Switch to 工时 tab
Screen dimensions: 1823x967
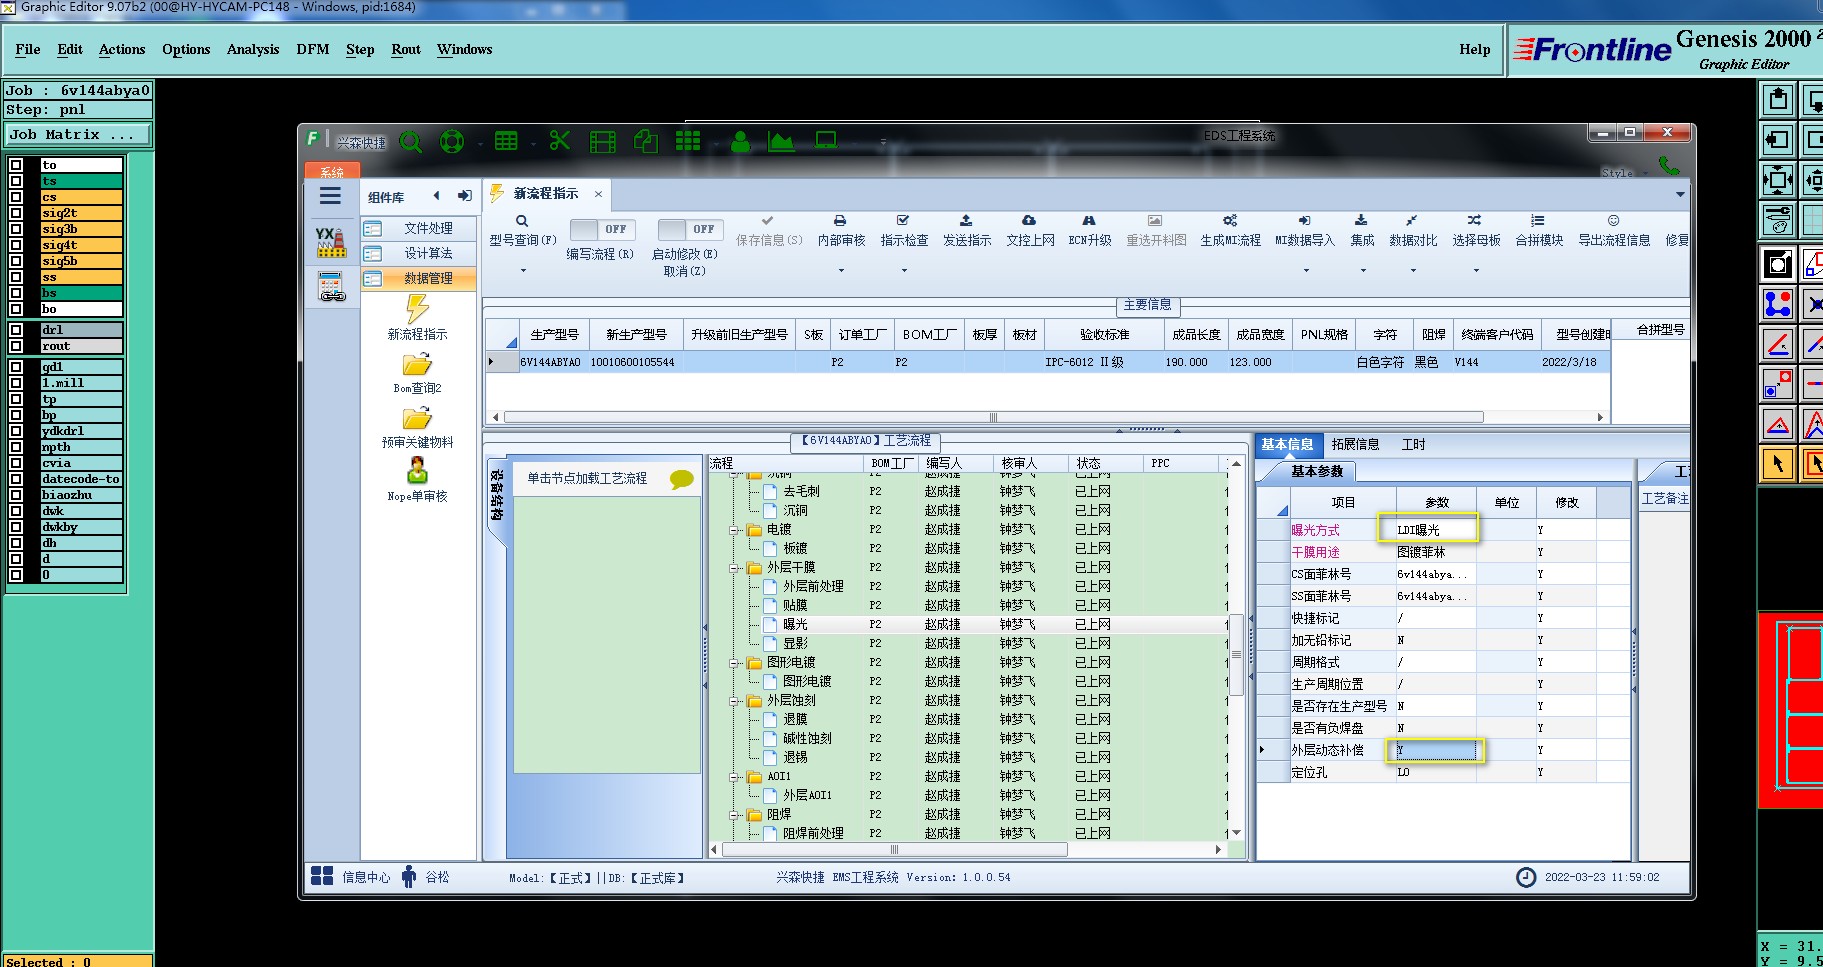click(1413, 445)
